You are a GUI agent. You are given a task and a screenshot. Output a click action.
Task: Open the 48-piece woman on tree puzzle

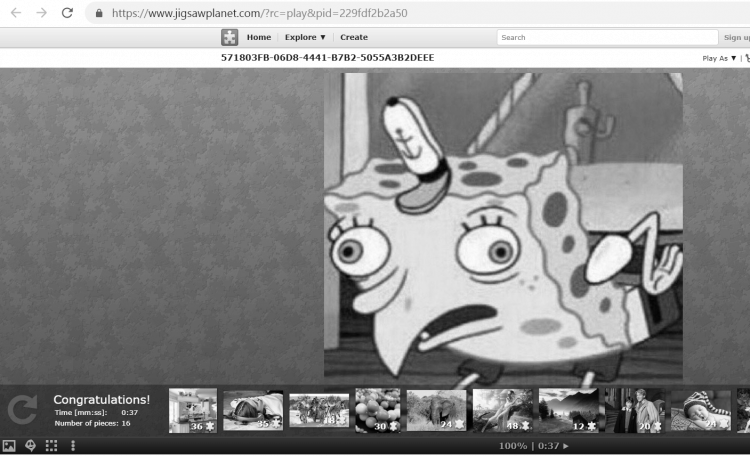(x=503, y=411)
